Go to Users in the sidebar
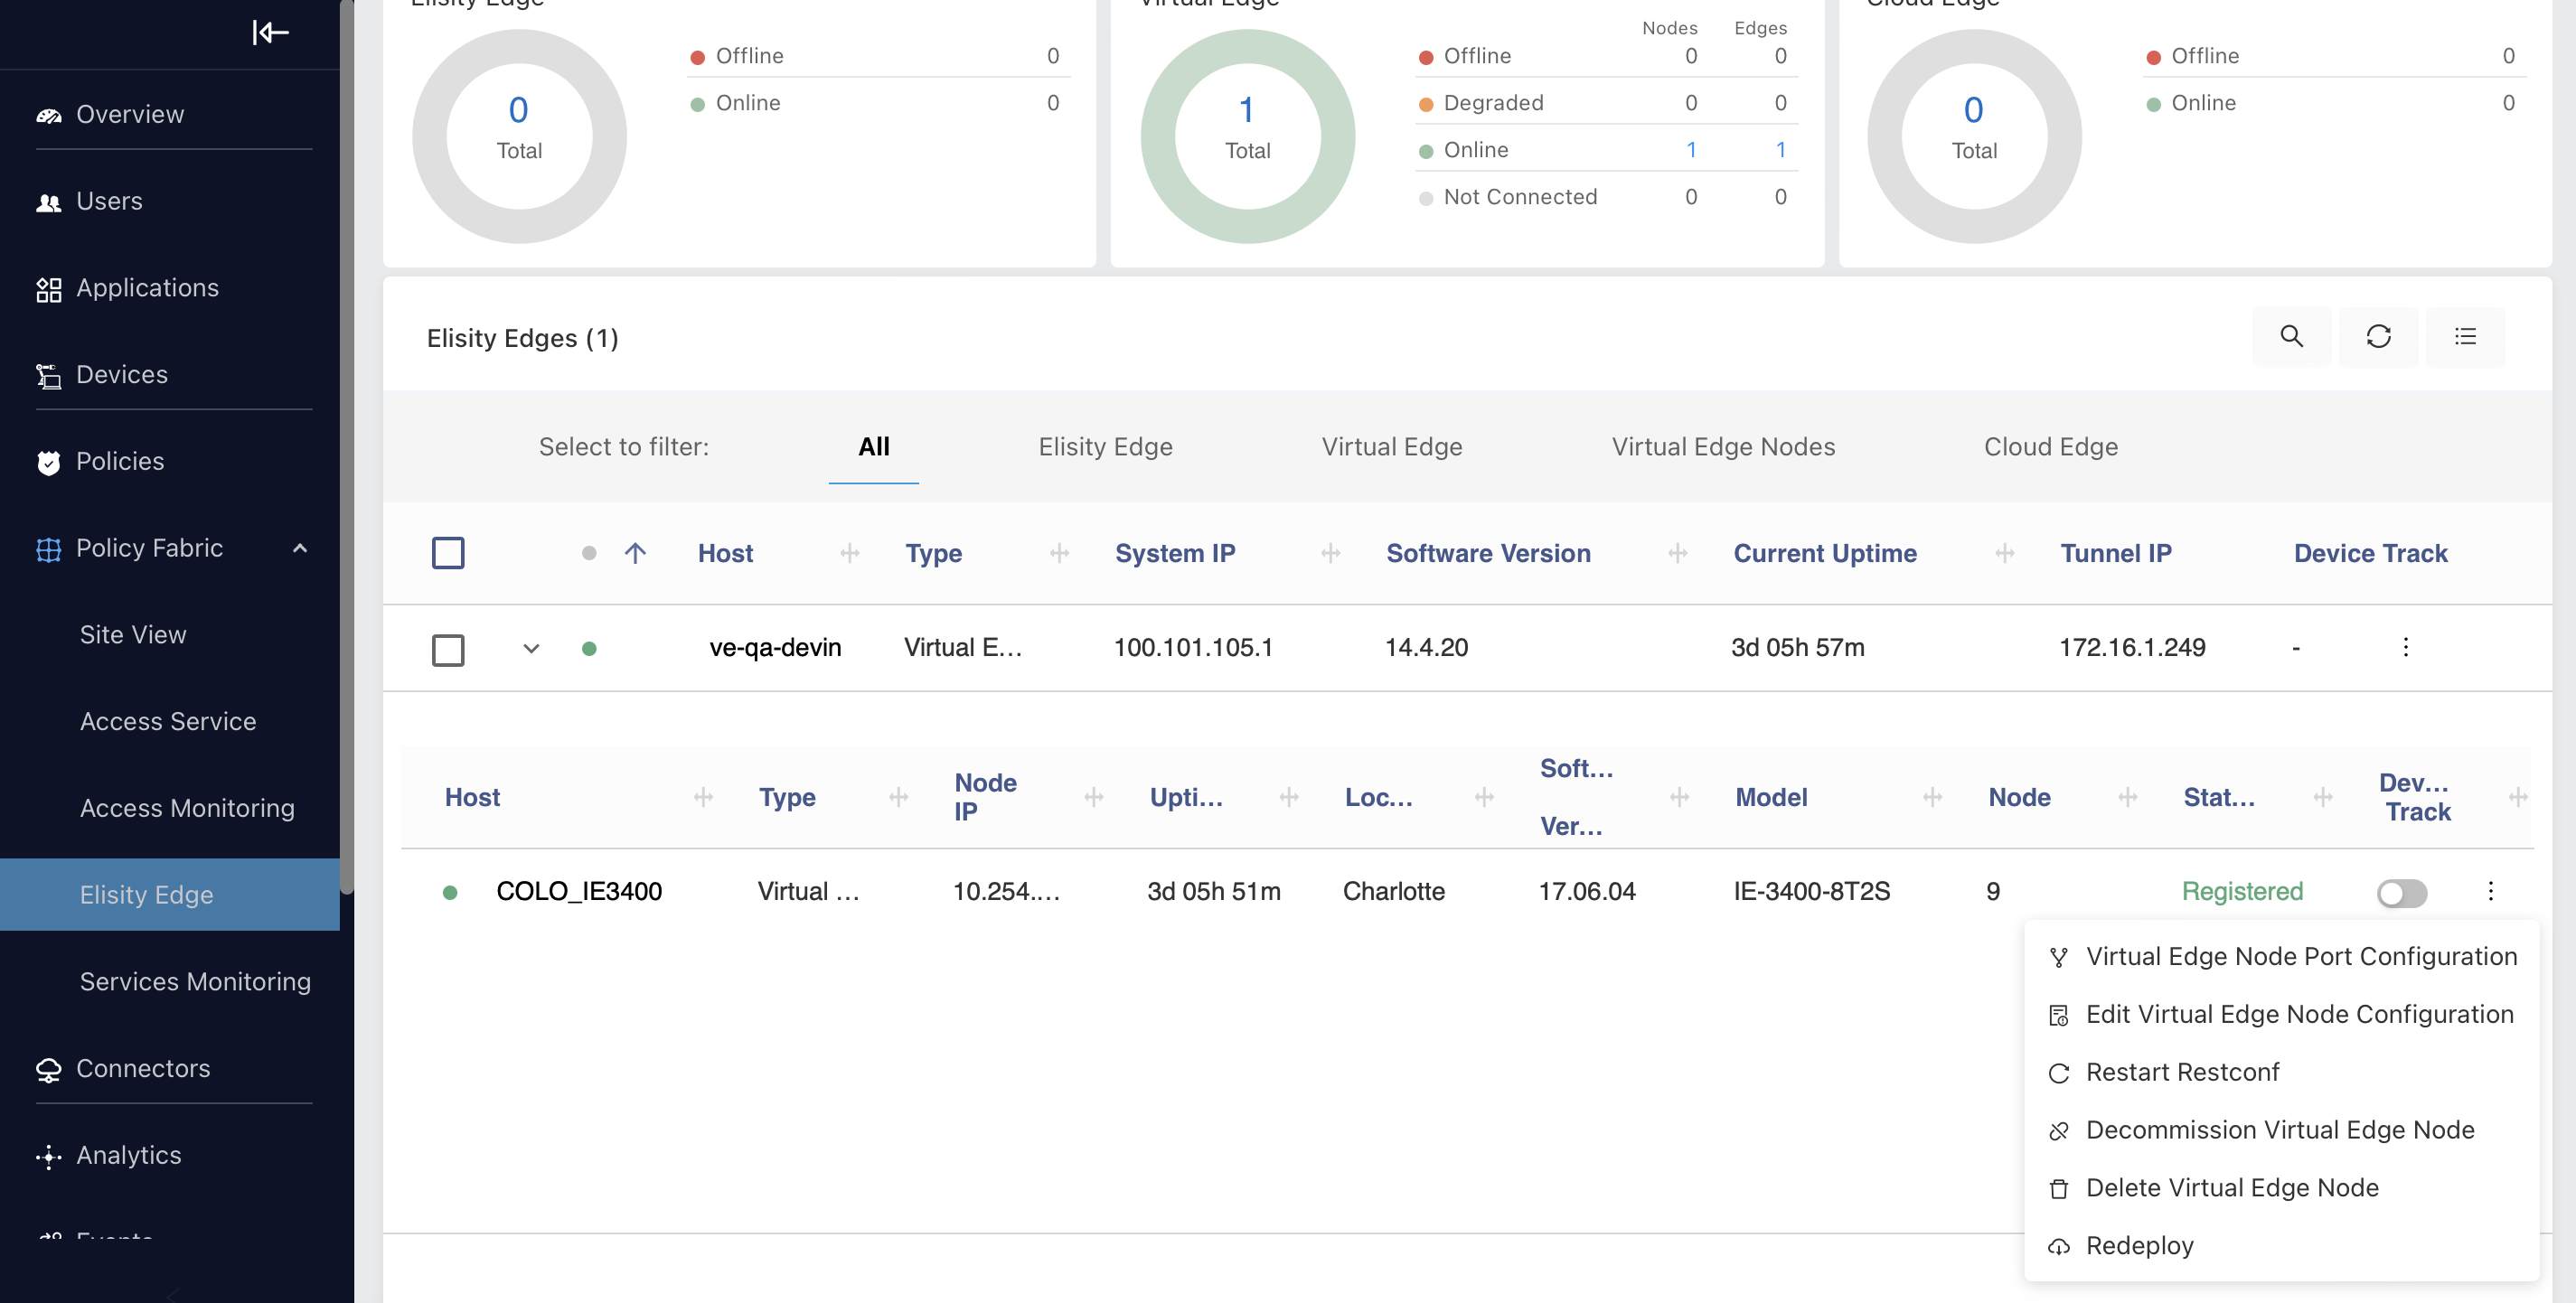Viewport: 2576px width, 1303px height. point(109,201)
